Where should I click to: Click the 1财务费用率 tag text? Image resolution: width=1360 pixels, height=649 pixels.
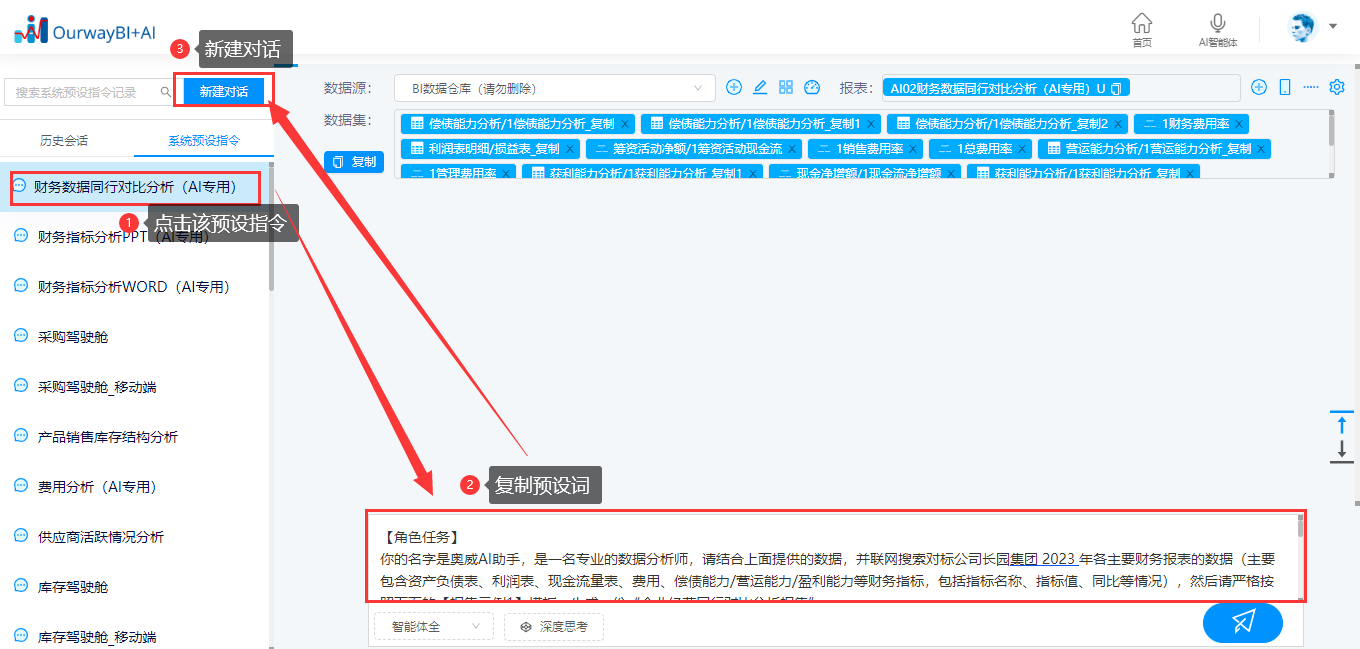pyautogui.click(x=1195, y=124)
